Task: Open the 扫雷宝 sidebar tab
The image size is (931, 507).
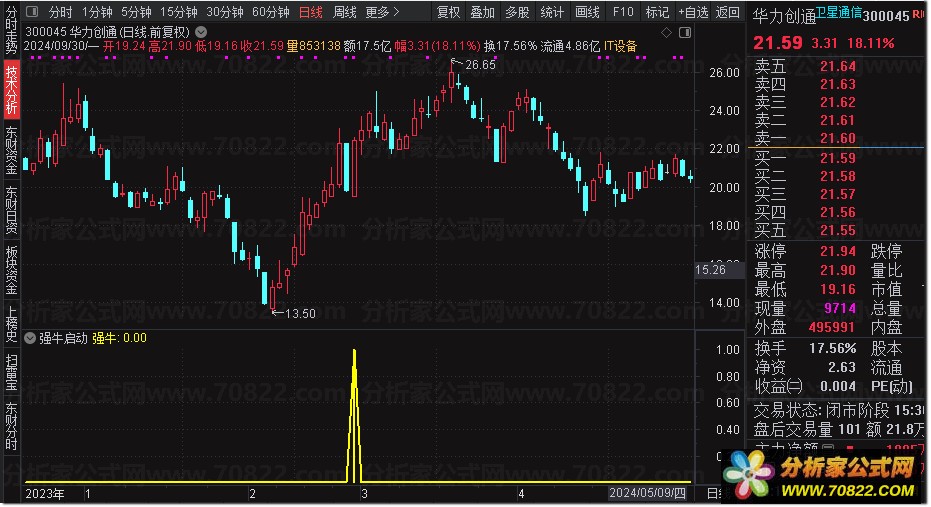Action: tap(11, 371)
